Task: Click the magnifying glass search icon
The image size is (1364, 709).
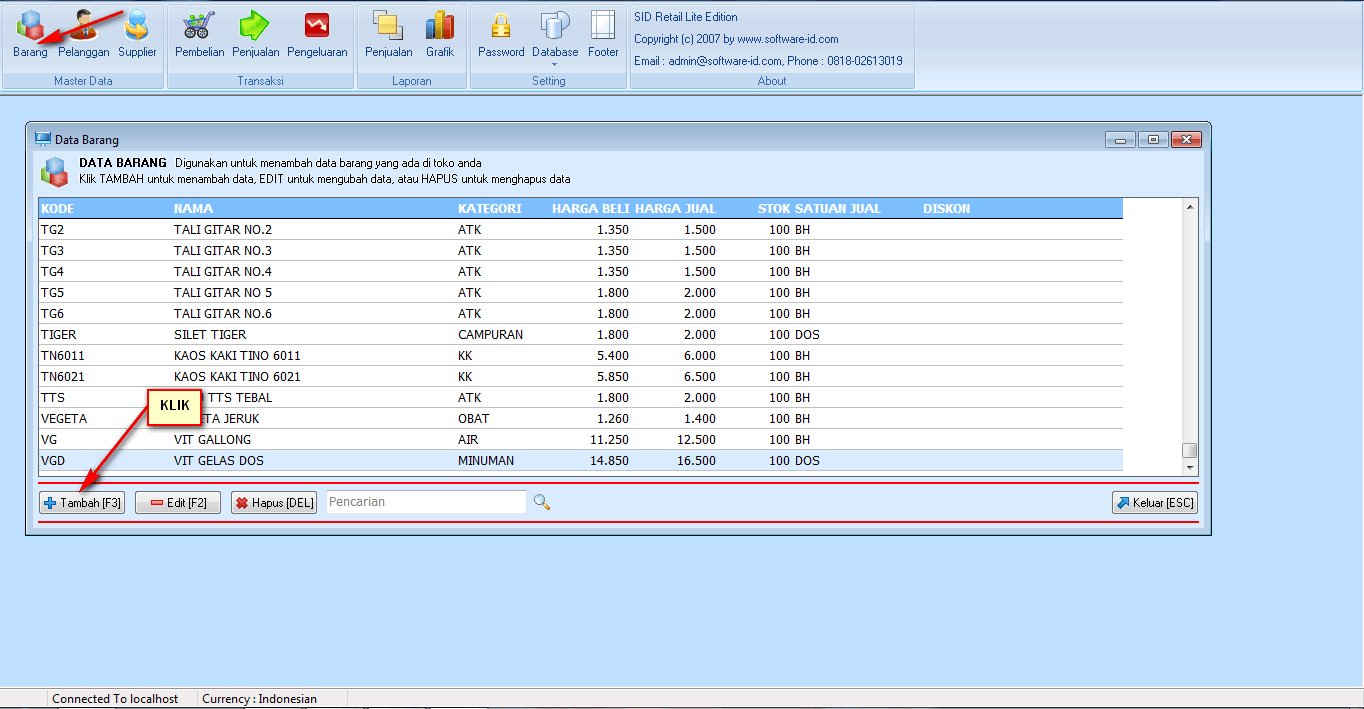Action: (x=542, y=502)
